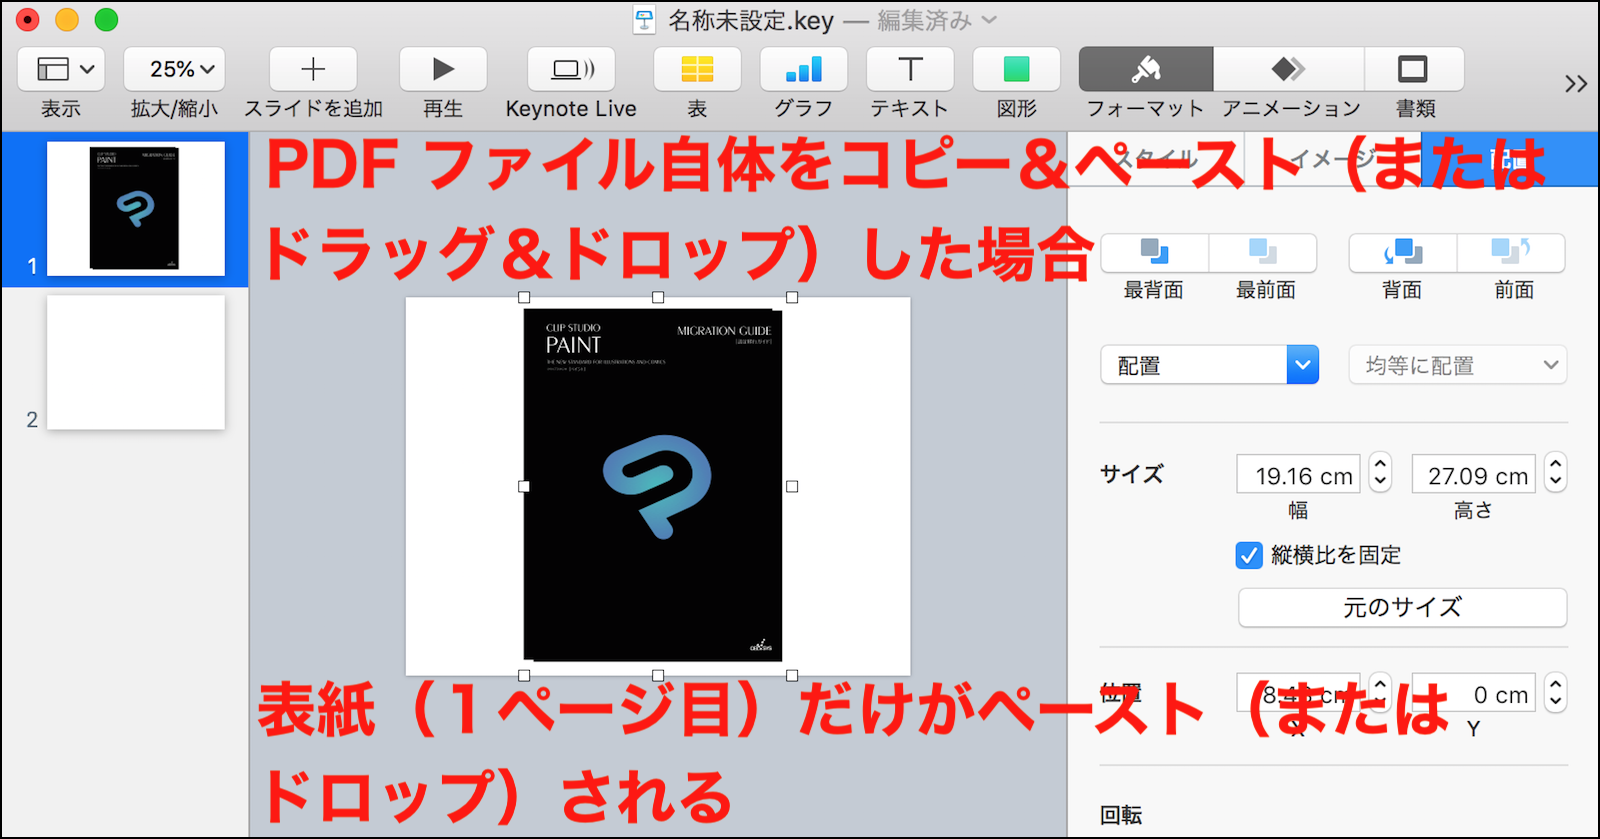Open the 均等に配置 distribute dropdown
The width and height of the screenshot is (1600, 839).
[1458, 365]
